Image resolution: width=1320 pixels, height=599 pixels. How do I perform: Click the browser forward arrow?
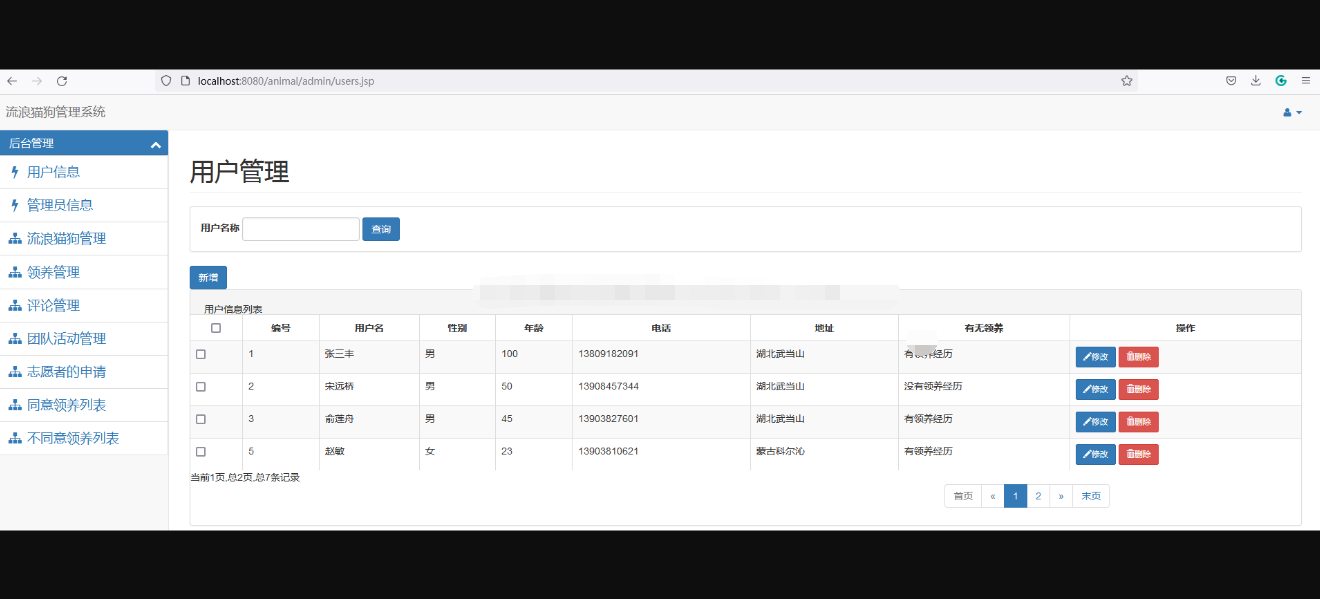point(37,81)
